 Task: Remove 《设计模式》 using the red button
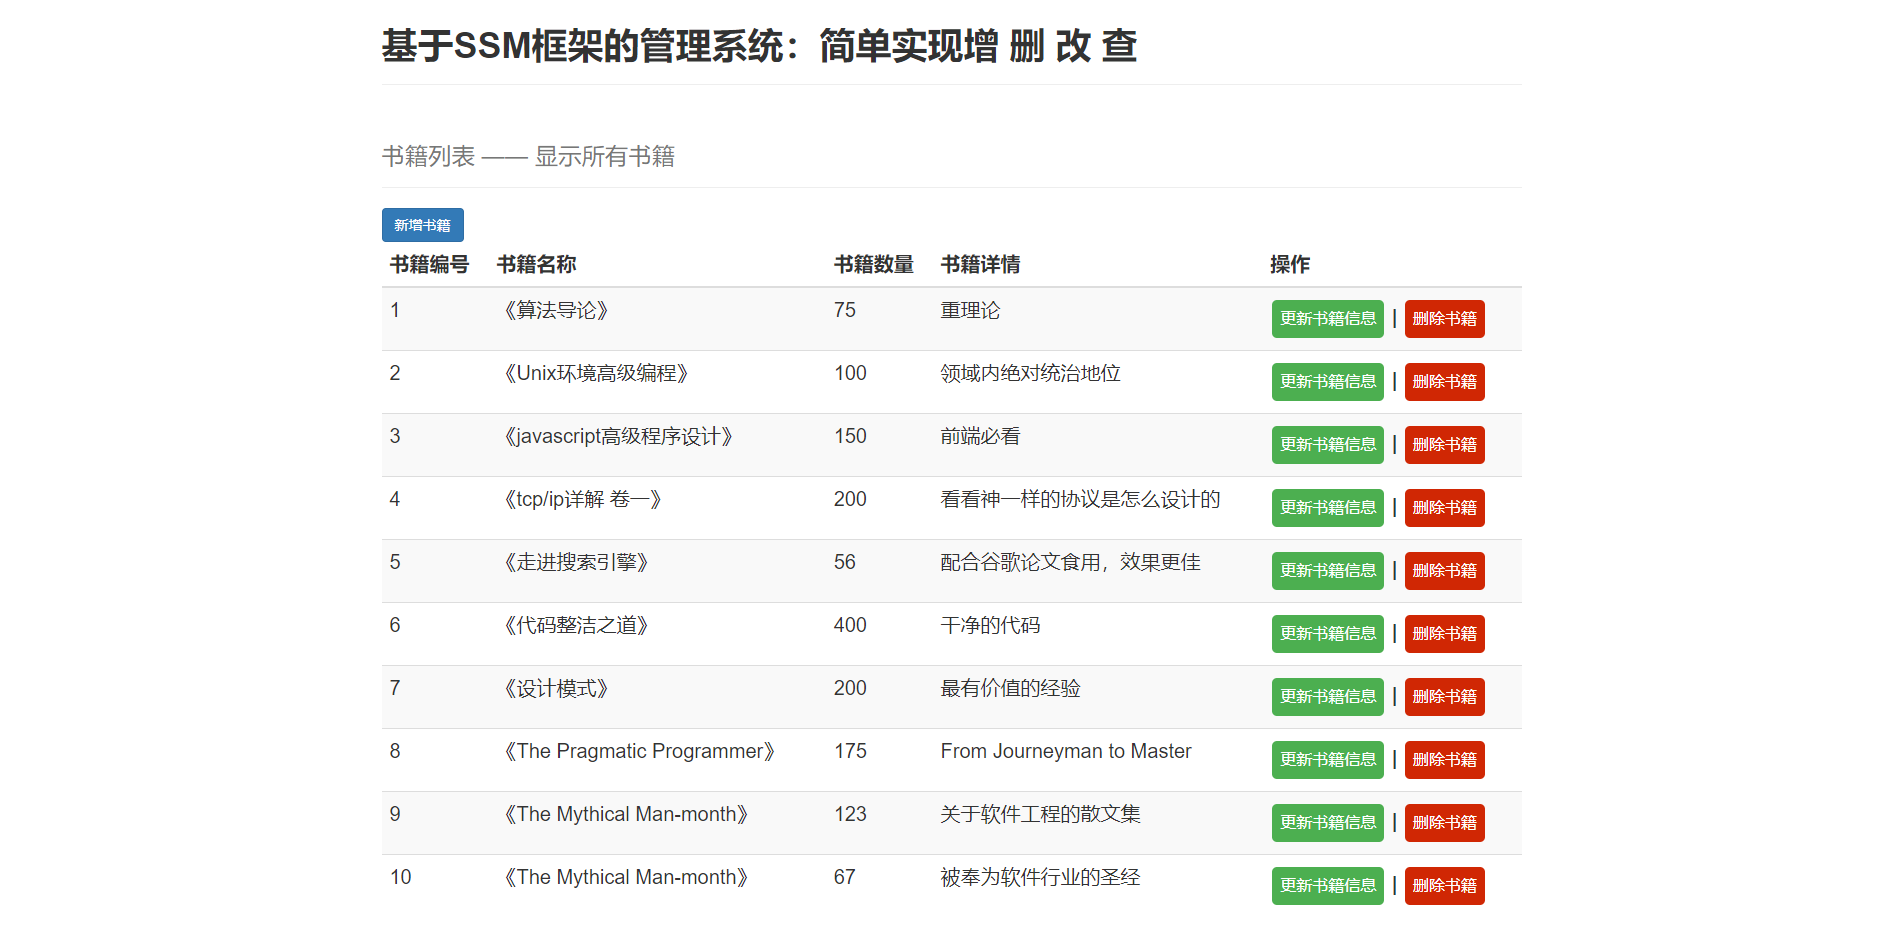point(1443,697)
